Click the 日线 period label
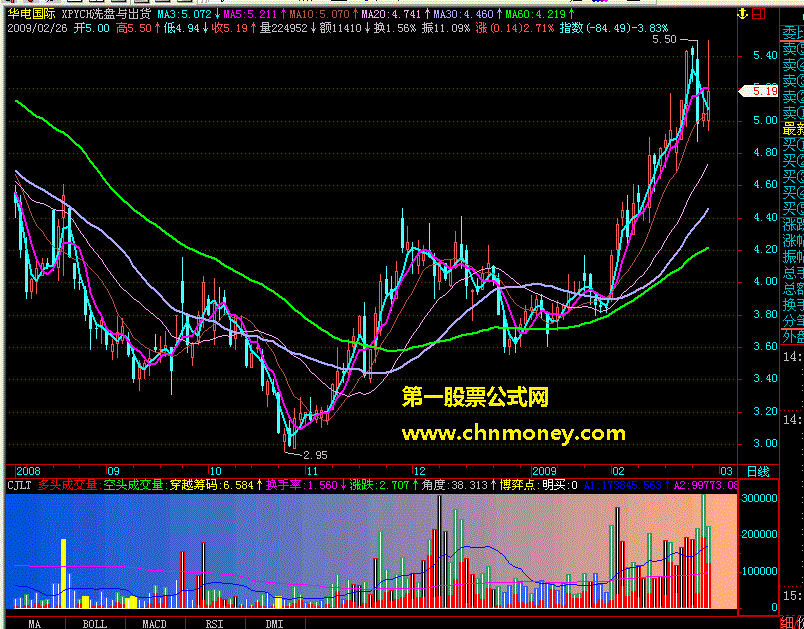Screen dimensions: 804x629 (x=758, y=471)
